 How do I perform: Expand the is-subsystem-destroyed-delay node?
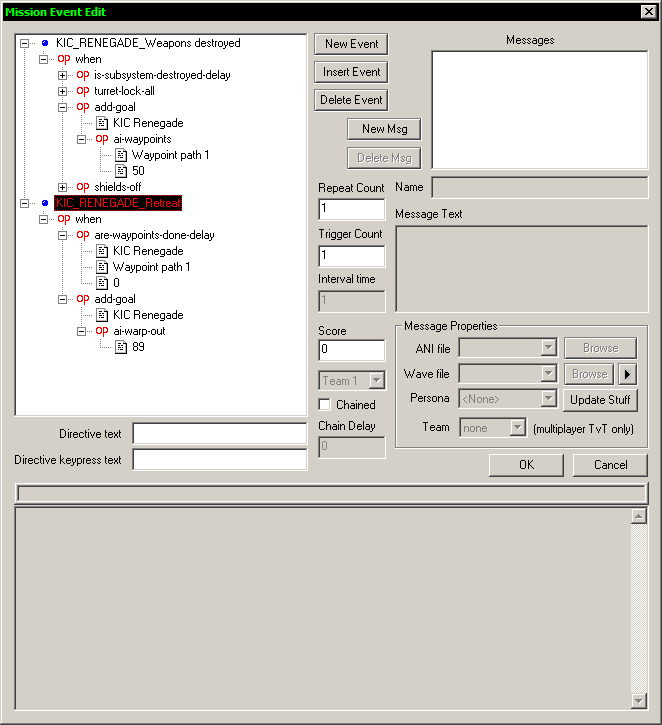click(x=63, y=75)
